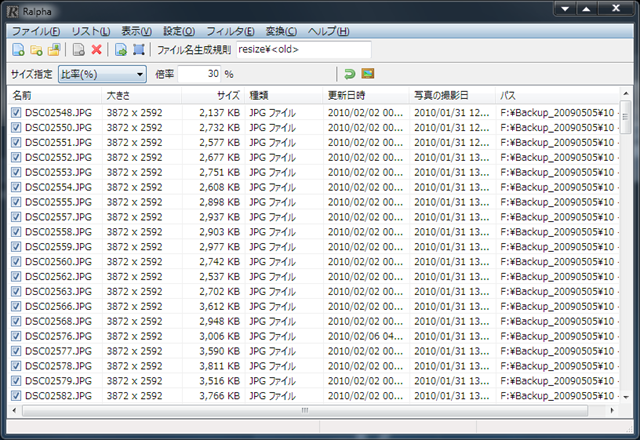The image size is (640, 440).
Task: Click the remove file from list icon
Action: click(78, 50)
